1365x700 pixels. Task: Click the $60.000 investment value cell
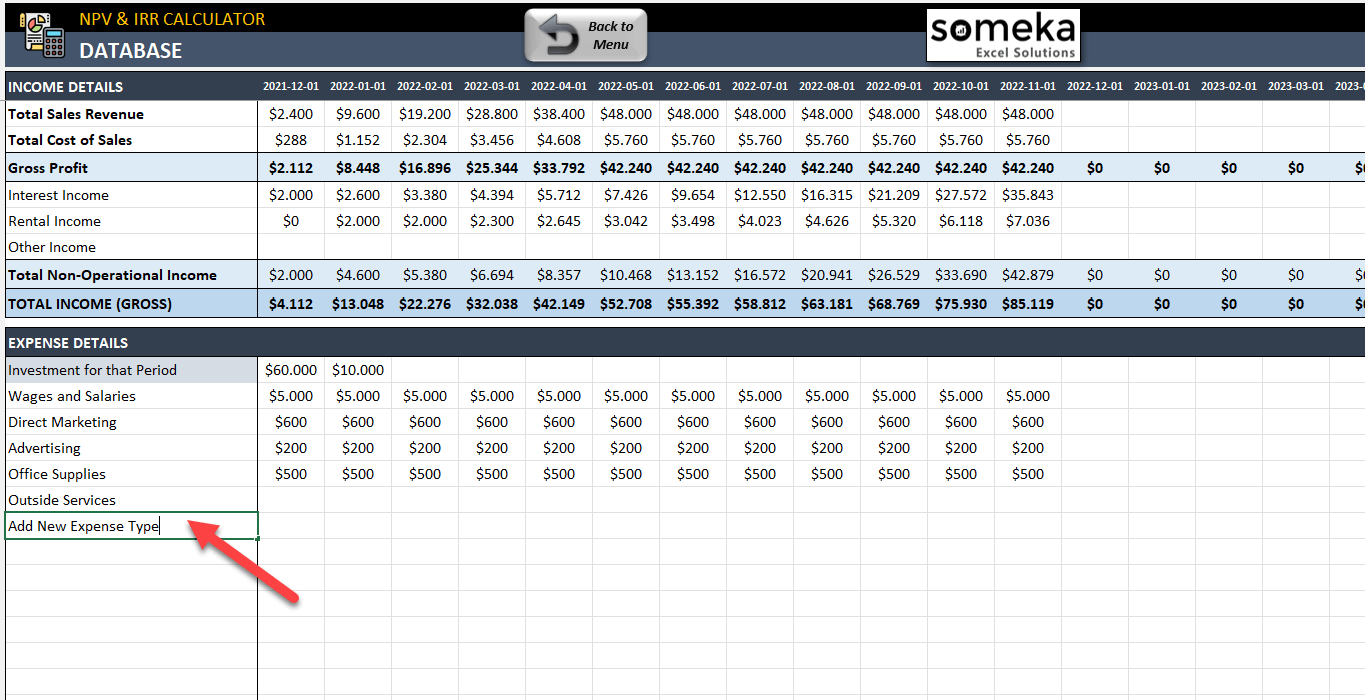[x=291, y=369]
